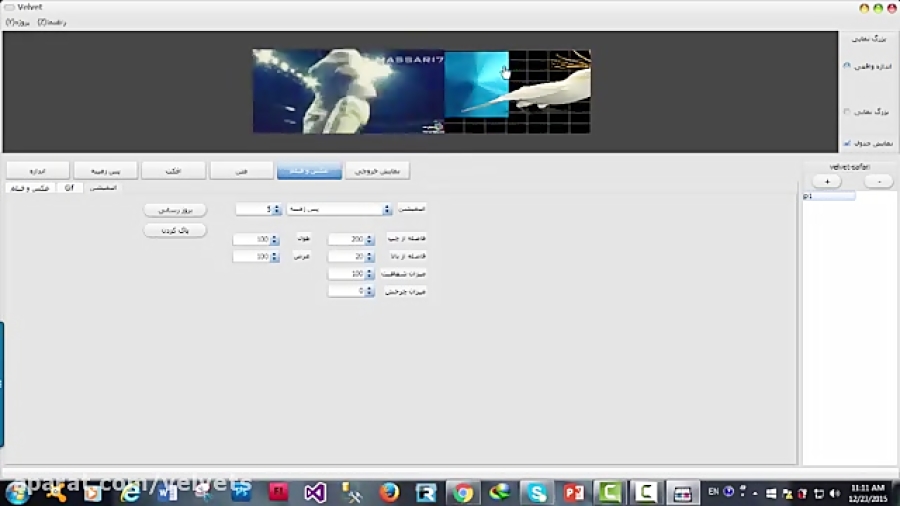The height and width of the screenshot is (506, 900).
Task: Click the plus button in velvet safari panel
Action: (x=826, y=182)
